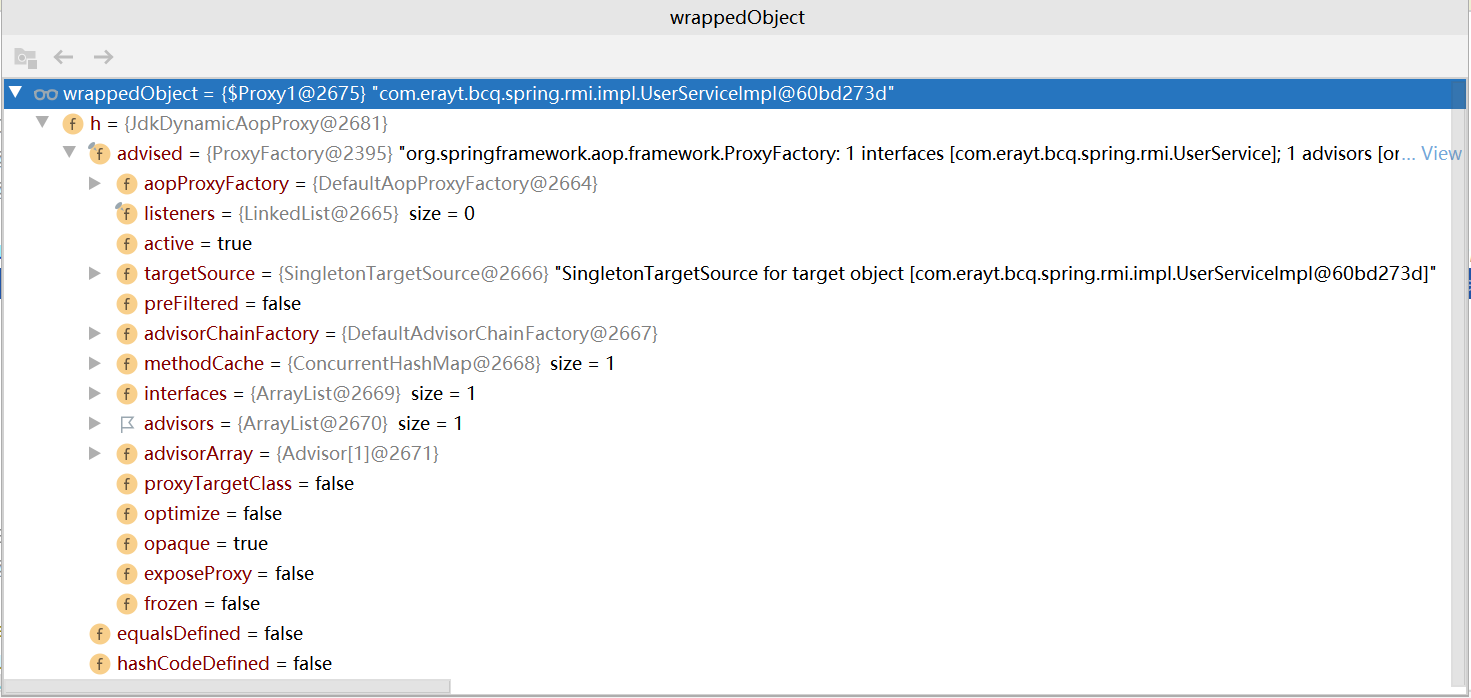Viewport: 1471px width, 698px height.
Task: Click the horizontal scrollbar at the bottom
Action: pos(227,688)
